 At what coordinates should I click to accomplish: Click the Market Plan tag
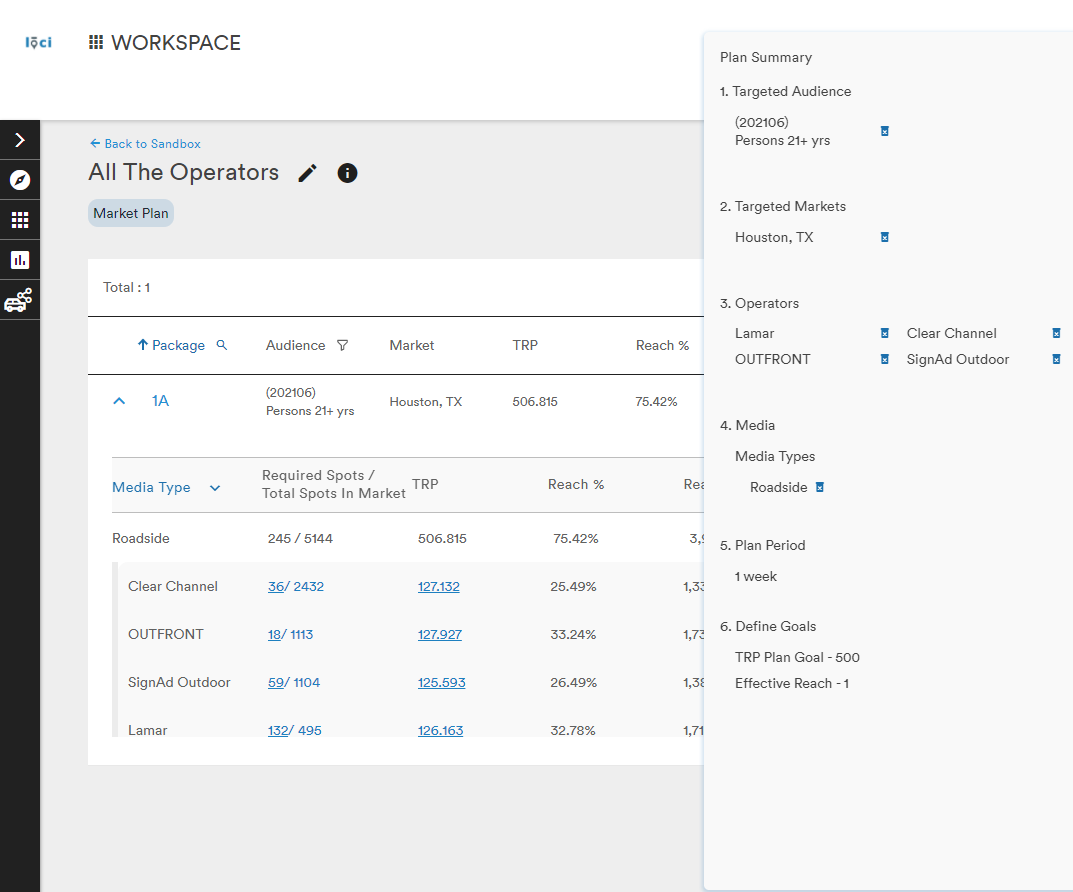[x=131, y=213]
